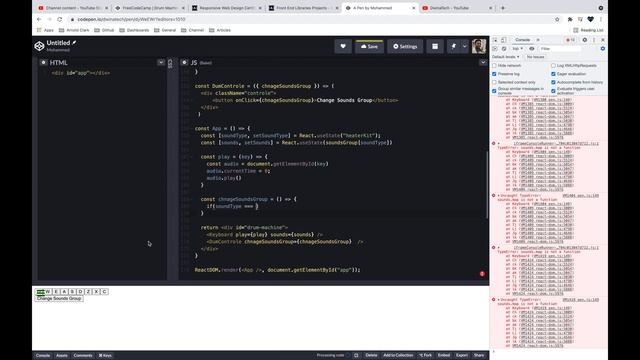Screen dimensions: 640x360
Task: Click Change Sounds Group preview button
Action: coord(59,298)
